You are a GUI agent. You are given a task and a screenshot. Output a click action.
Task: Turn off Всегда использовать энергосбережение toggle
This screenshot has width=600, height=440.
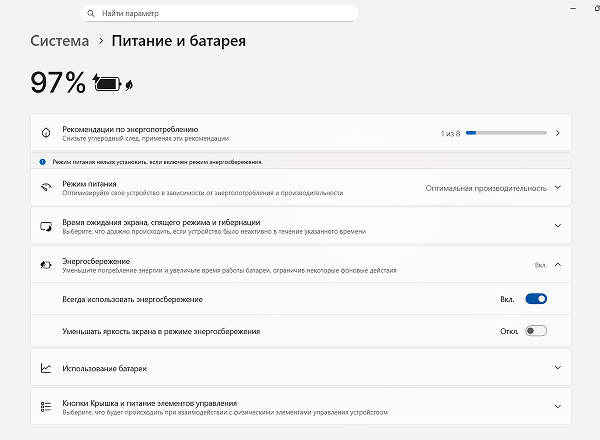coord(536,298)
